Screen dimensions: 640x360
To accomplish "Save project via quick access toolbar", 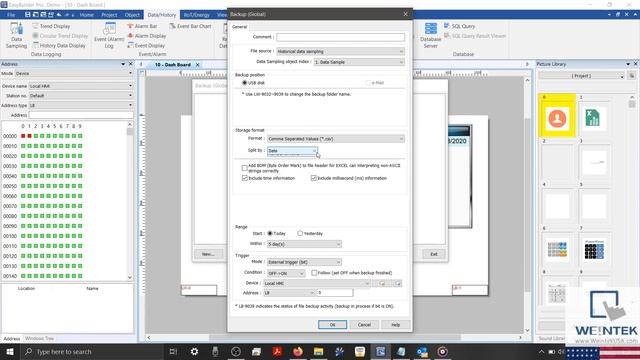I will pyautogui.click(x=27, y=15).
